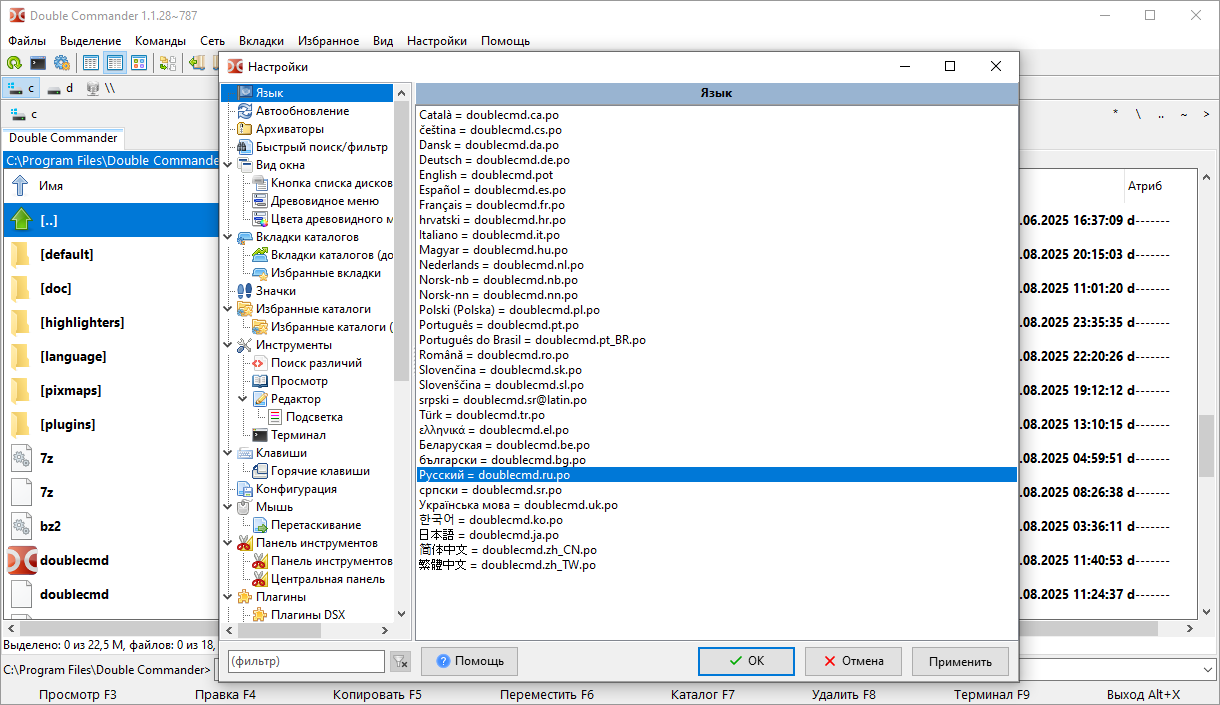Open the Избранное menu
1220x705 pixels.
click(x=328, y=41)
